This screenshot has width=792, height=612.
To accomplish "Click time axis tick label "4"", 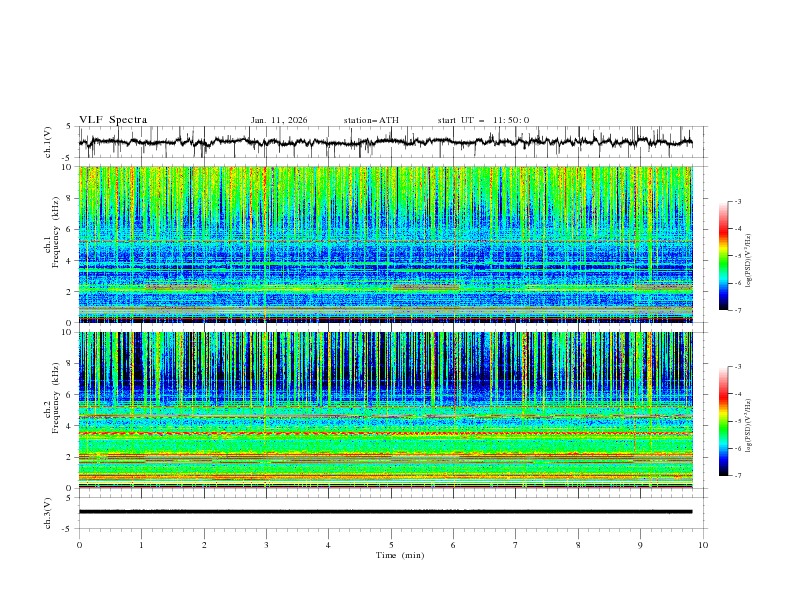I will pyautogui.click(x=328, y=545).
